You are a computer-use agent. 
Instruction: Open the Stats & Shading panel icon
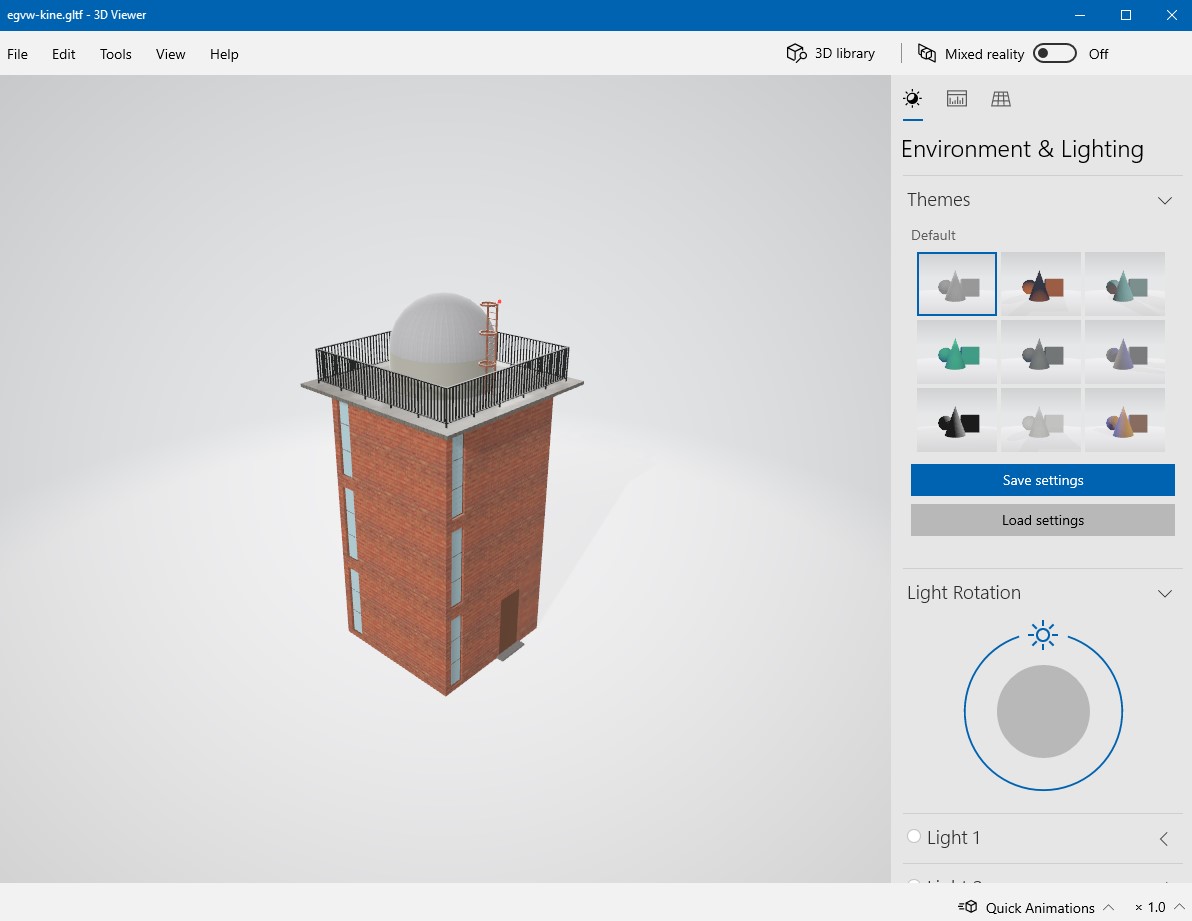click(956, 99)
